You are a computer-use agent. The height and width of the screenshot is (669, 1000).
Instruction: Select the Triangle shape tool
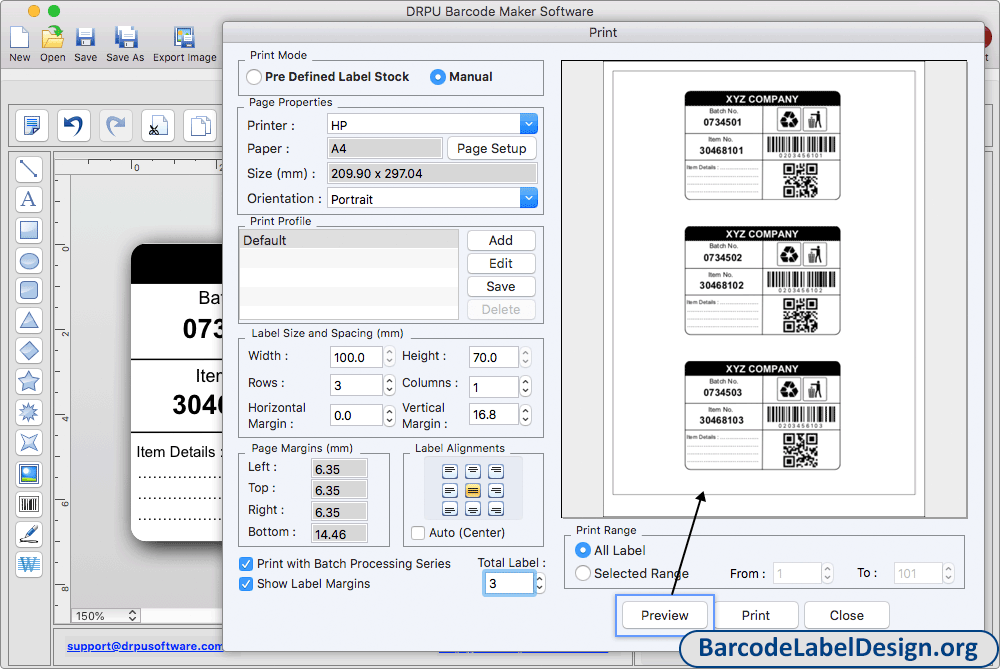coord(29,321)
